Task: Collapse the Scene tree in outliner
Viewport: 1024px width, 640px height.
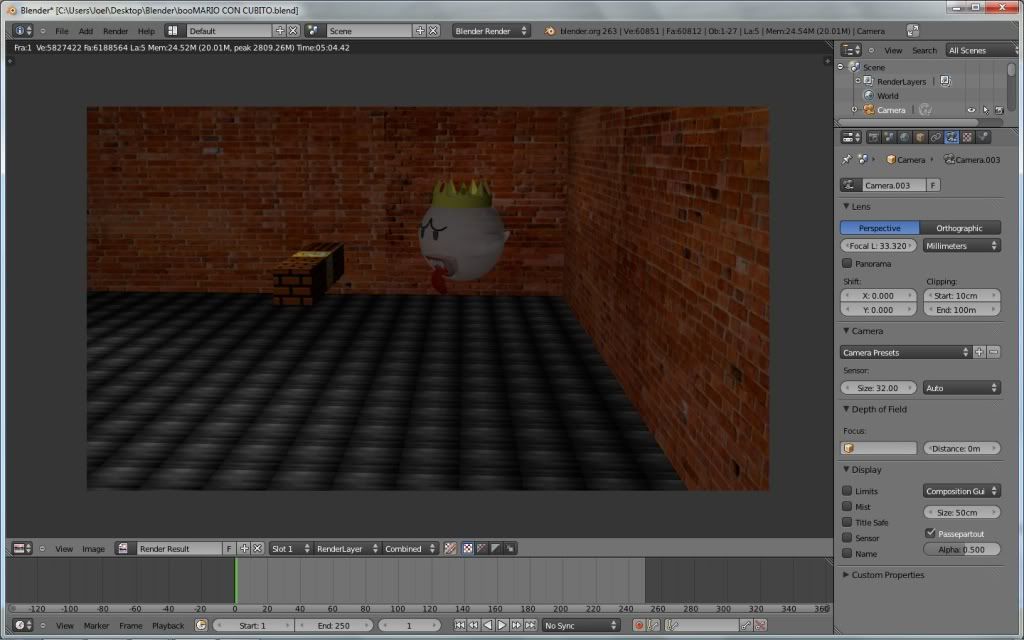Action: point(840,67)
